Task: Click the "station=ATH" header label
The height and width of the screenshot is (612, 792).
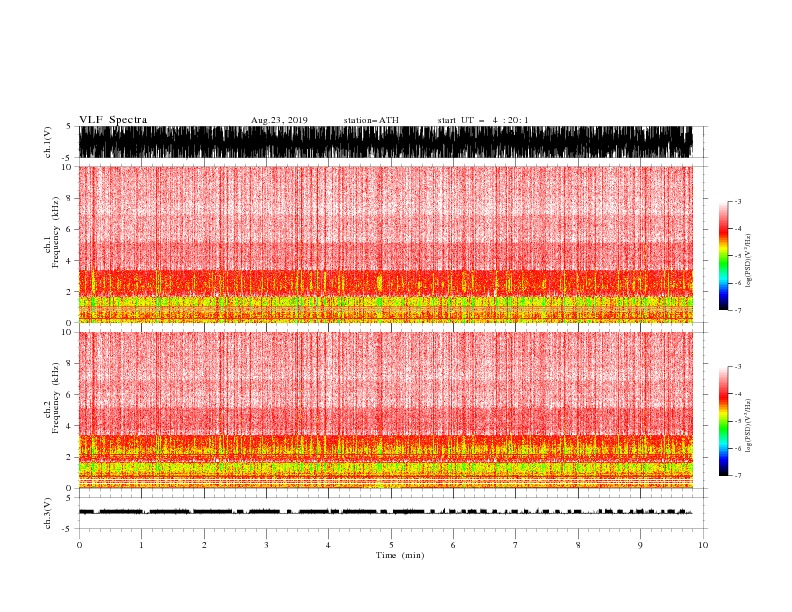Action: point(371,121)
